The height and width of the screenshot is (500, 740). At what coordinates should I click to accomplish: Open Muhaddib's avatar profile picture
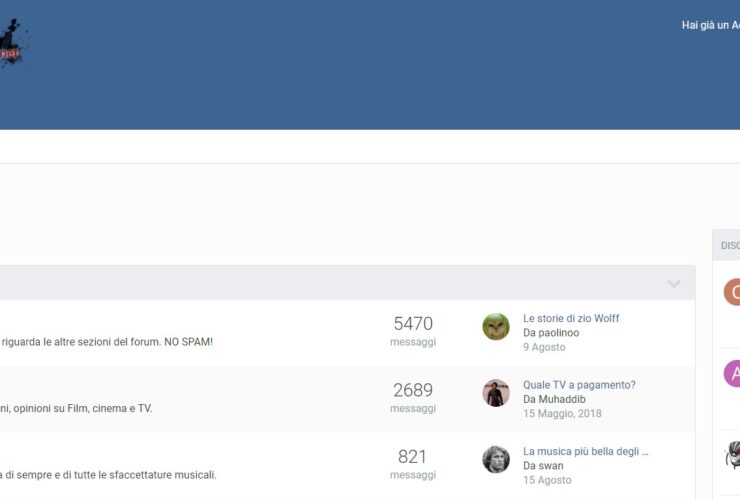(496, 393)
